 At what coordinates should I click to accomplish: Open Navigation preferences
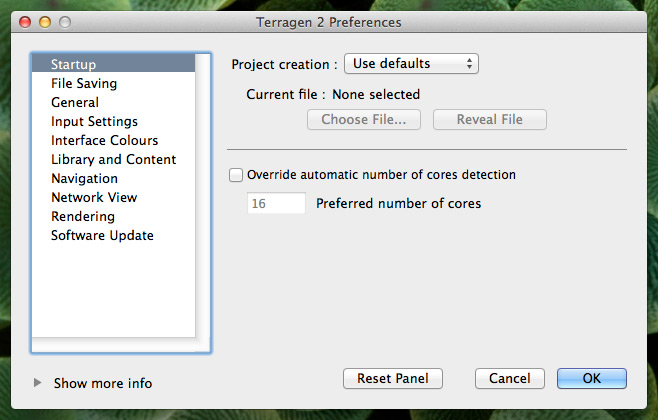(x=113, y=178)
